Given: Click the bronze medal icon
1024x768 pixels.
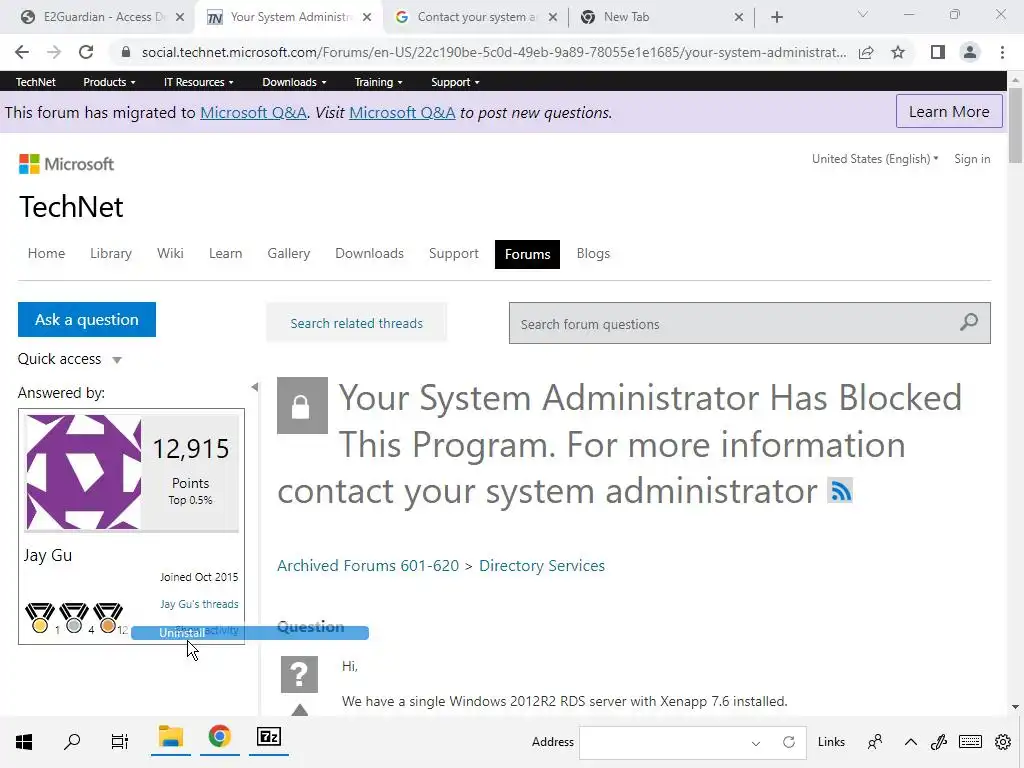Looking at the screenshot, I should (108, 617).
